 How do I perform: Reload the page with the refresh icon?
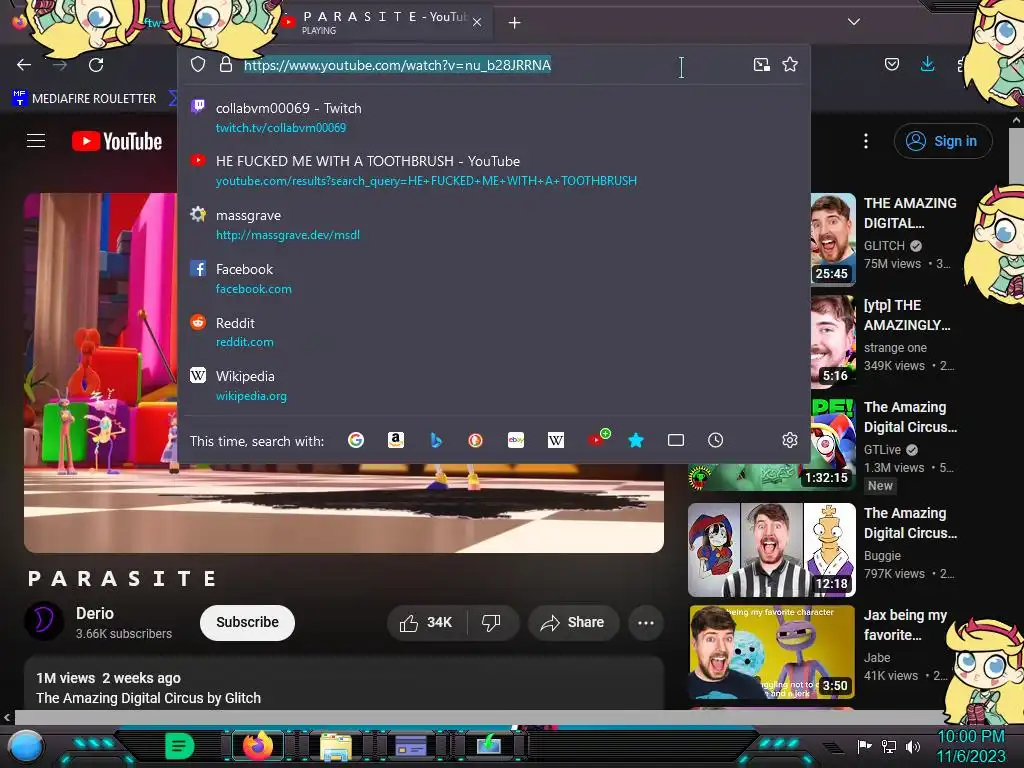96,65
